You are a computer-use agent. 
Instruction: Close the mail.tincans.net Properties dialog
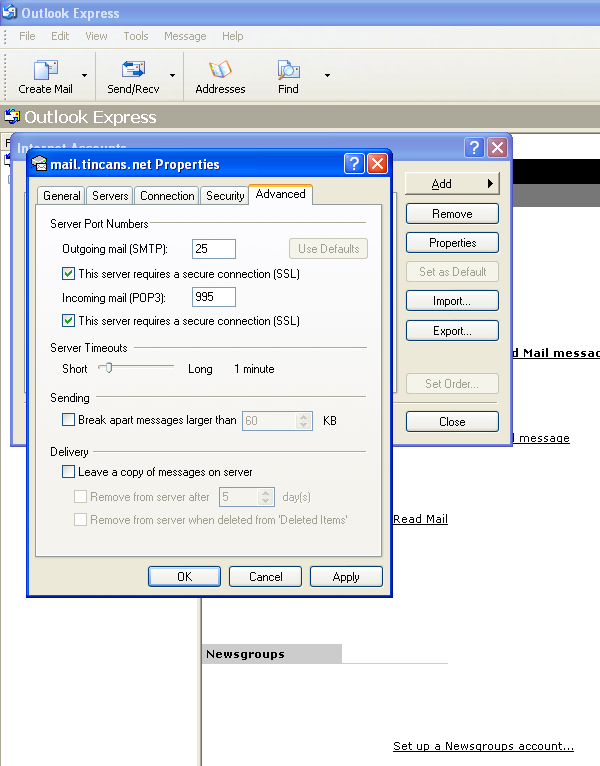tap(378, 164)
